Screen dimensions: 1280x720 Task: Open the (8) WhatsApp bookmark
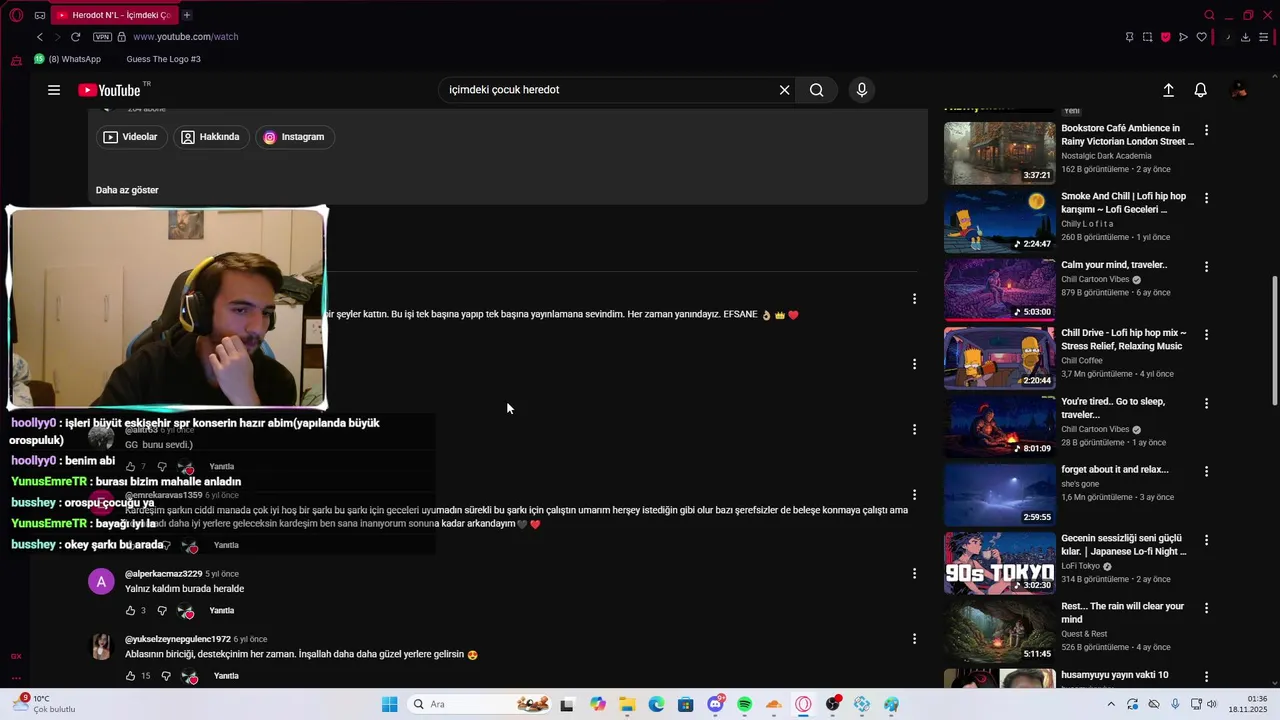tap(68, 59)
